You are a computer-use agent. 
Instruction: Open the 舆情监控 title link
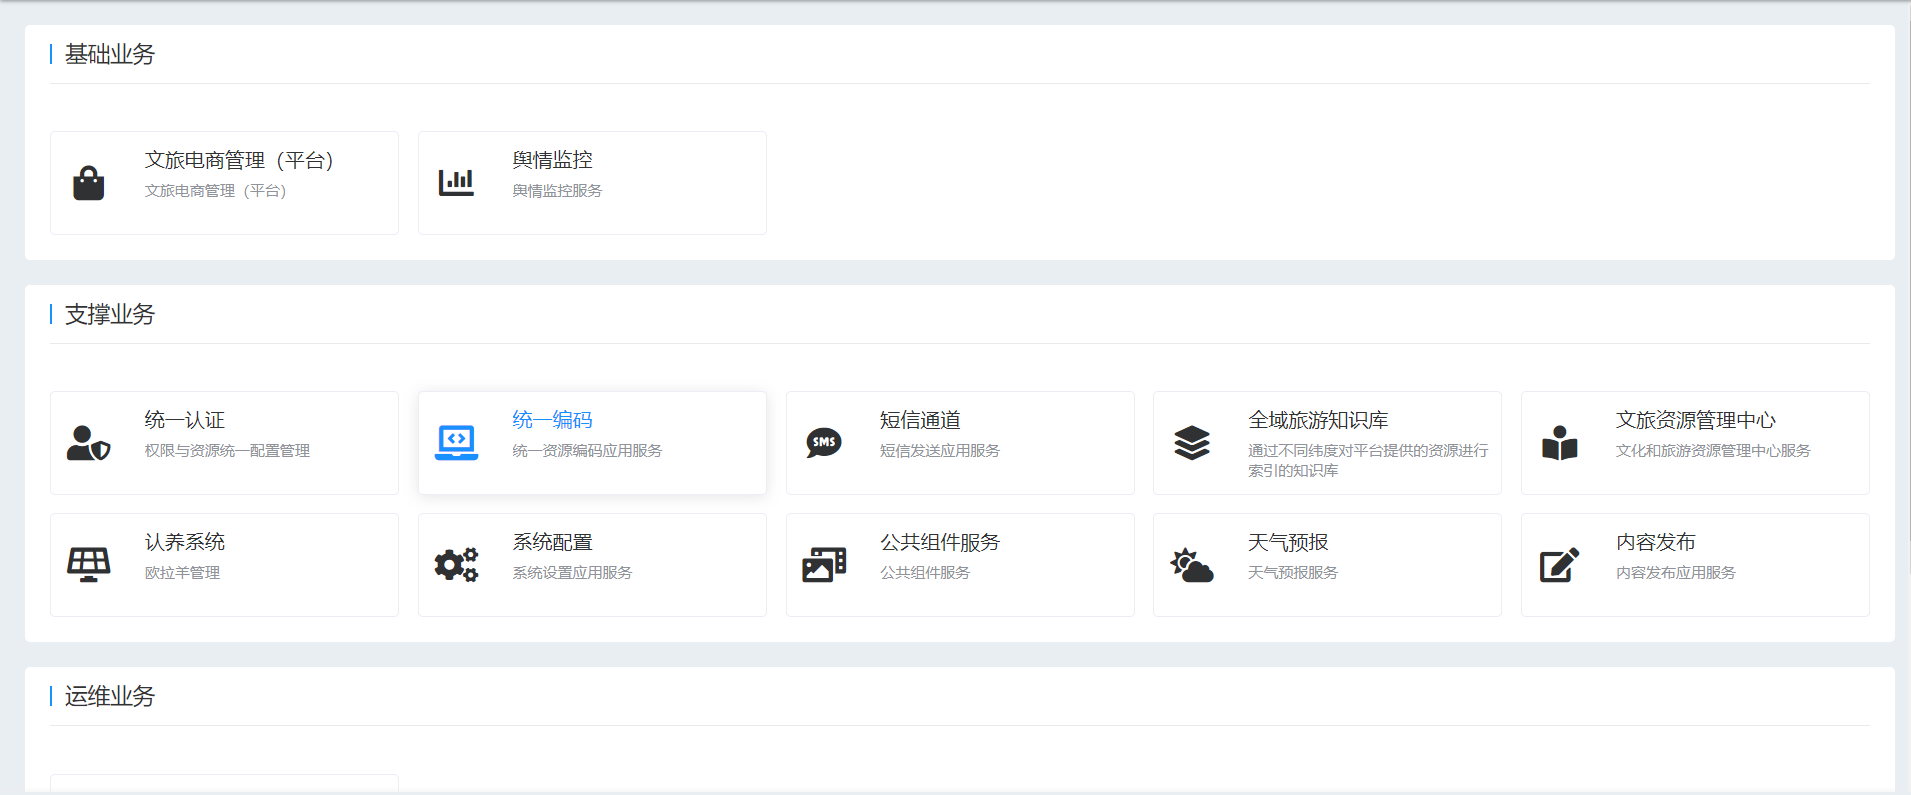[x=553, y=160]
